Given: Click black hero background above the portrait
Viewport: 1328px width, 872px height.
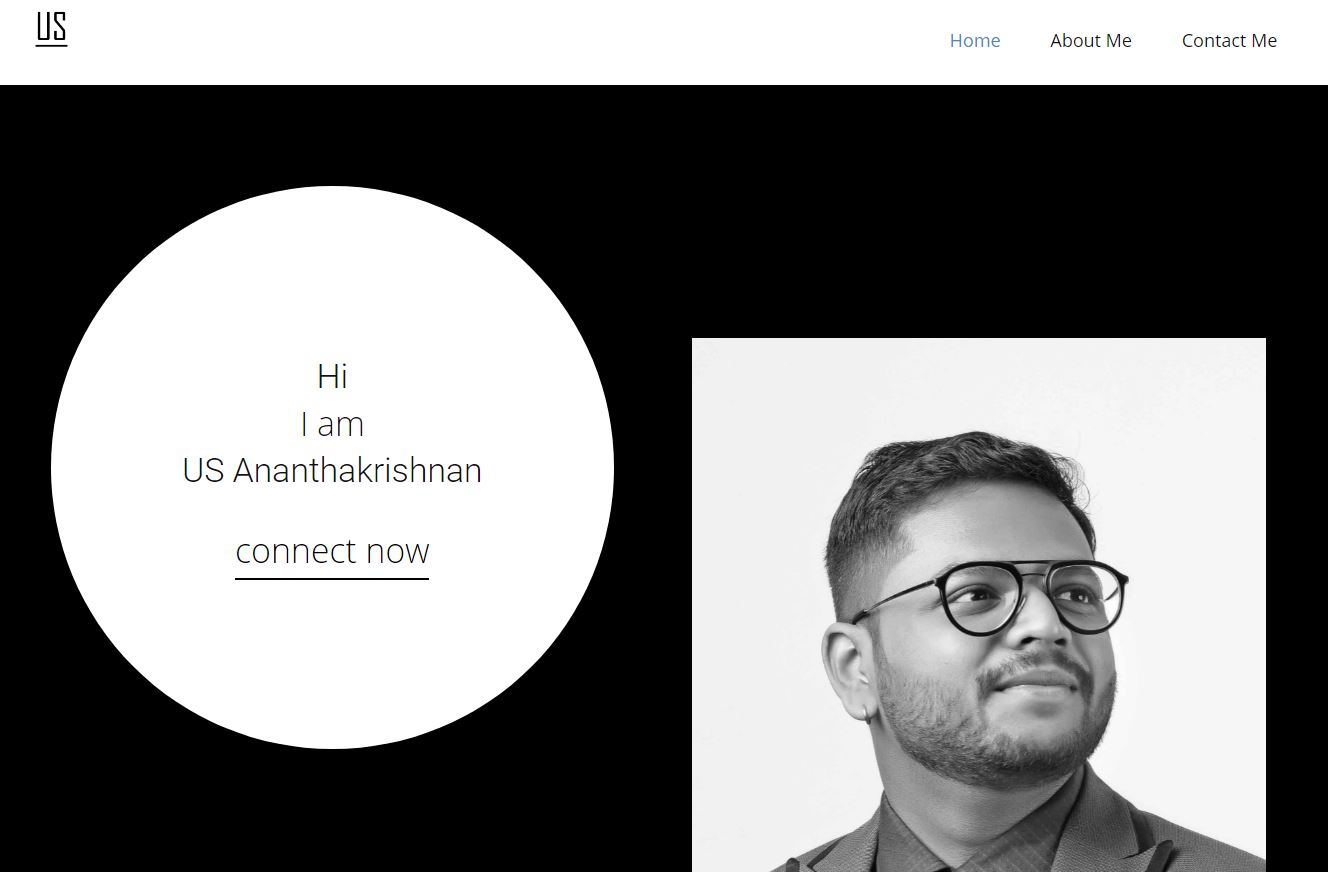Looking at the screenshot, I should (979, 210).
